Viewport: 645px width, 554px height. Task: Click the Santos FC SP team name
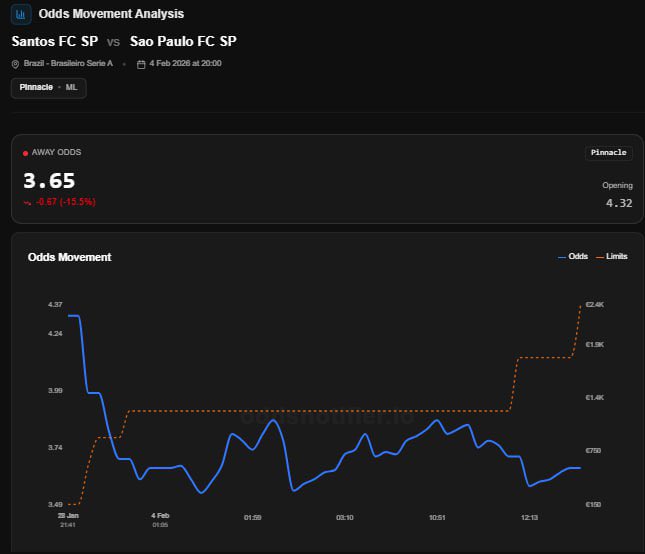click(55, 41)
